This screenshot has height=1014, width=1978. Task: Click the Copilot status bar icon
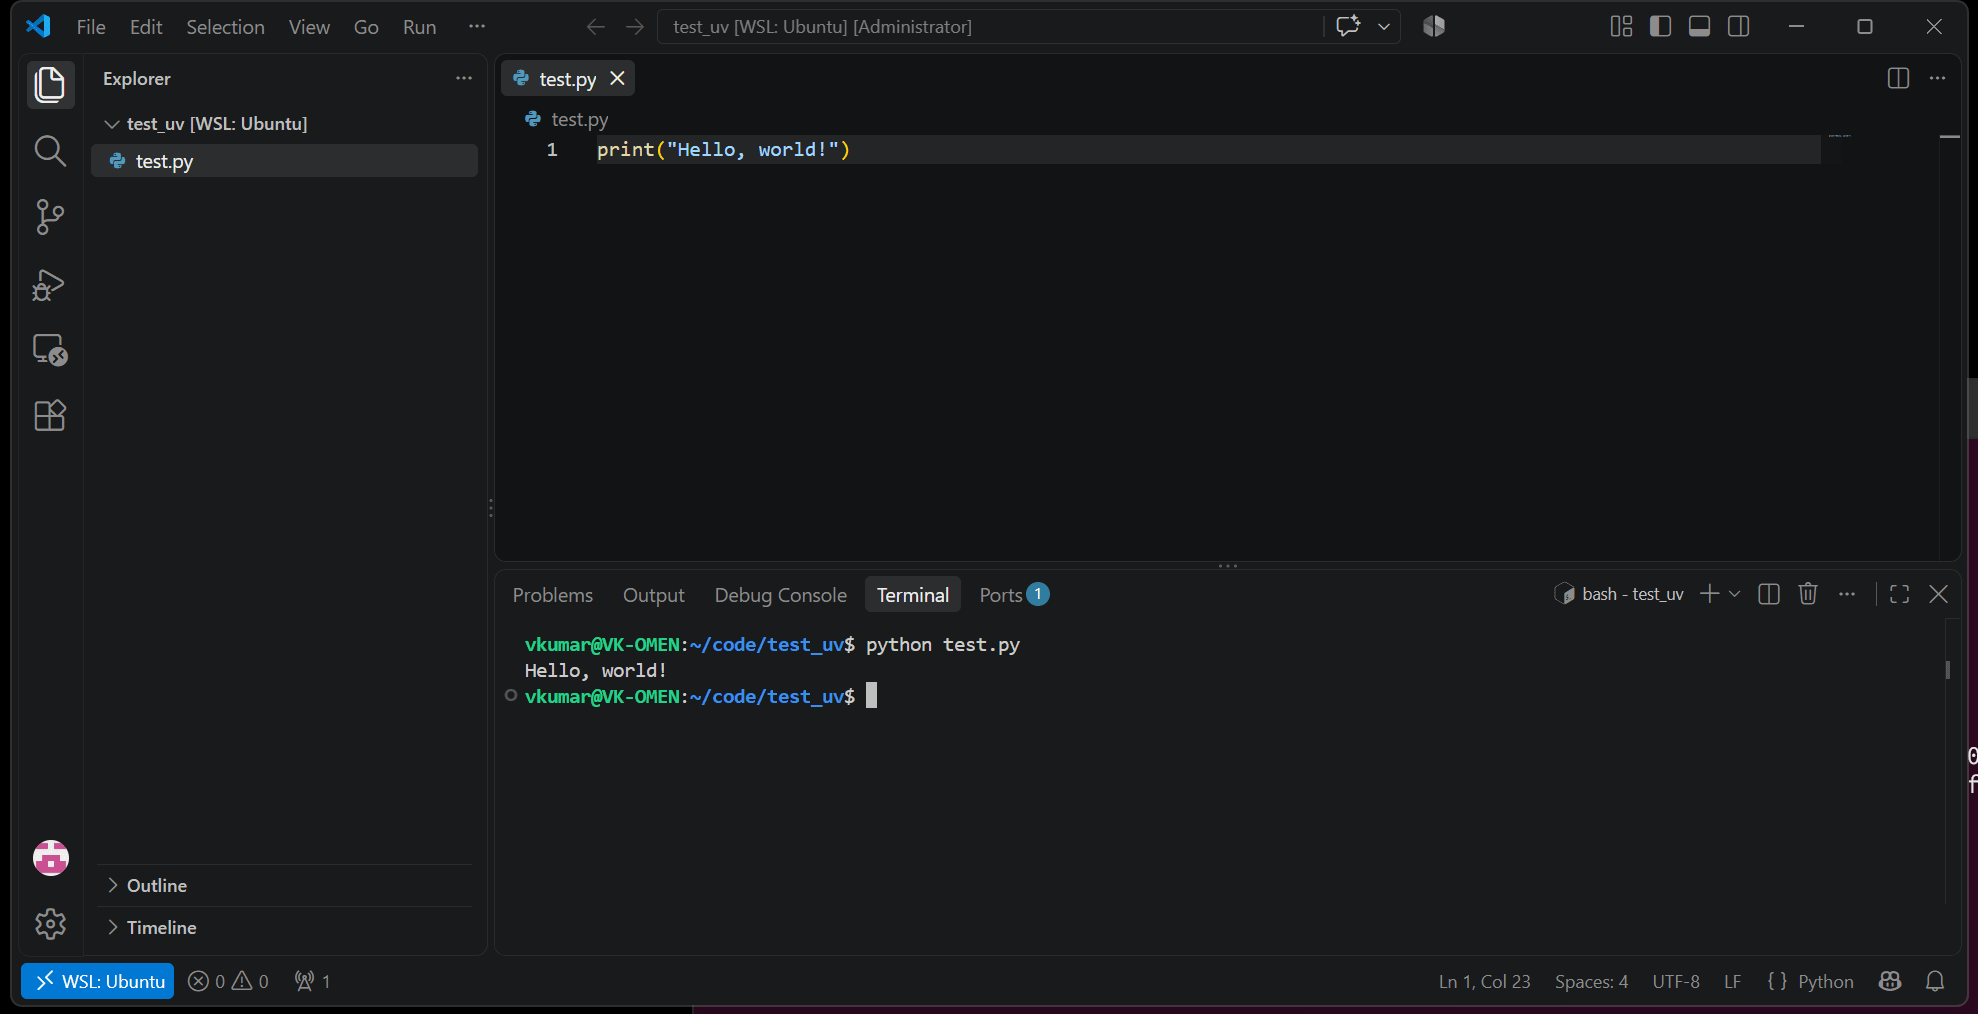[1890, 981]
